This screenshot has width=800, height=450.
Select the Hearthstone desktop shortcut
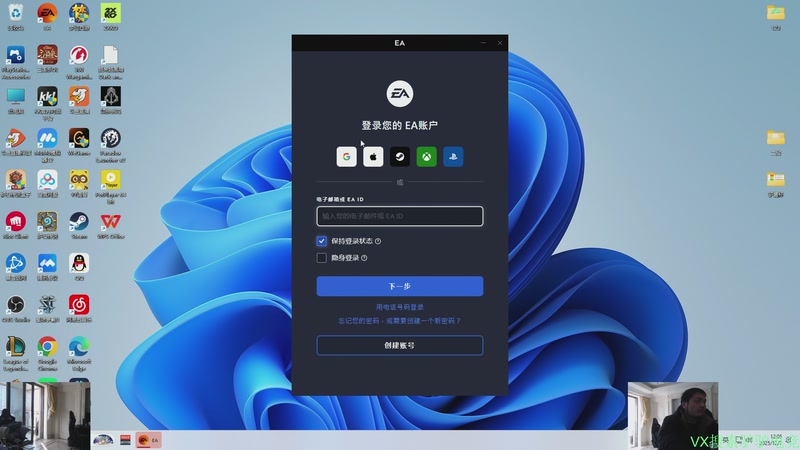pos(47,226)
